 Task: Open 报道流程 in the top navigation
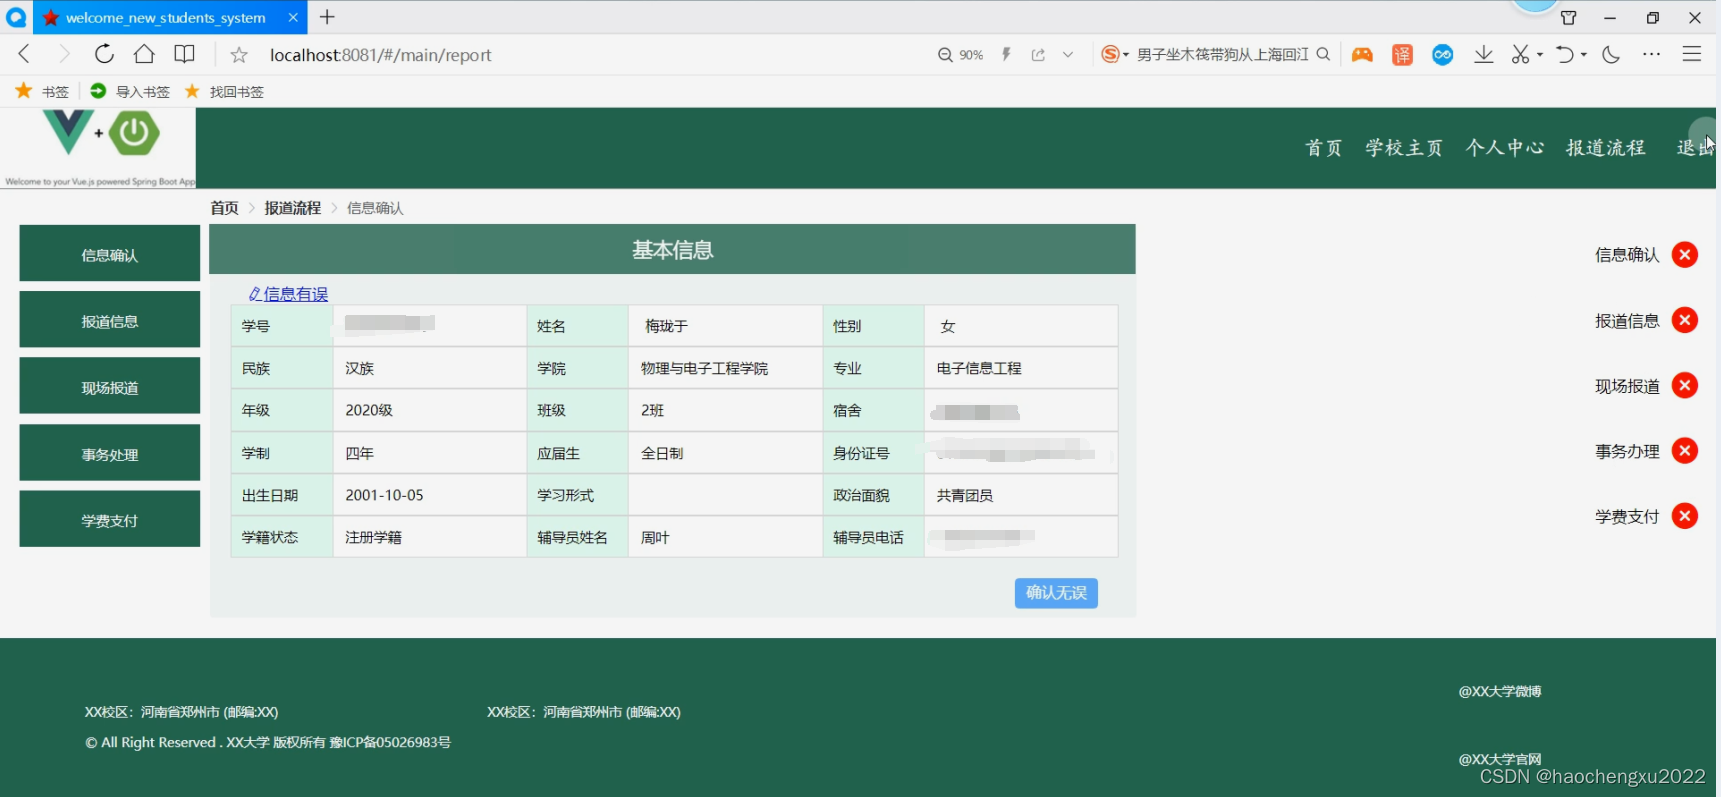pyautogui.click(x=1605, y=148)
